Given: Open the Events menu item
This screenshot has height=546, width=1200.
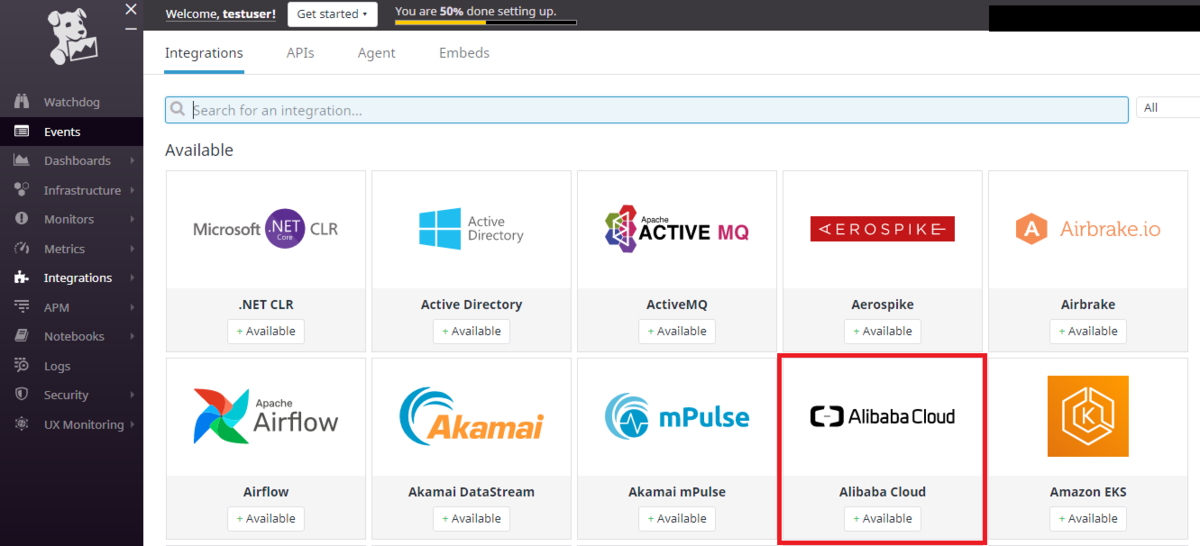Looking at the screenshot, I should 72,131.
